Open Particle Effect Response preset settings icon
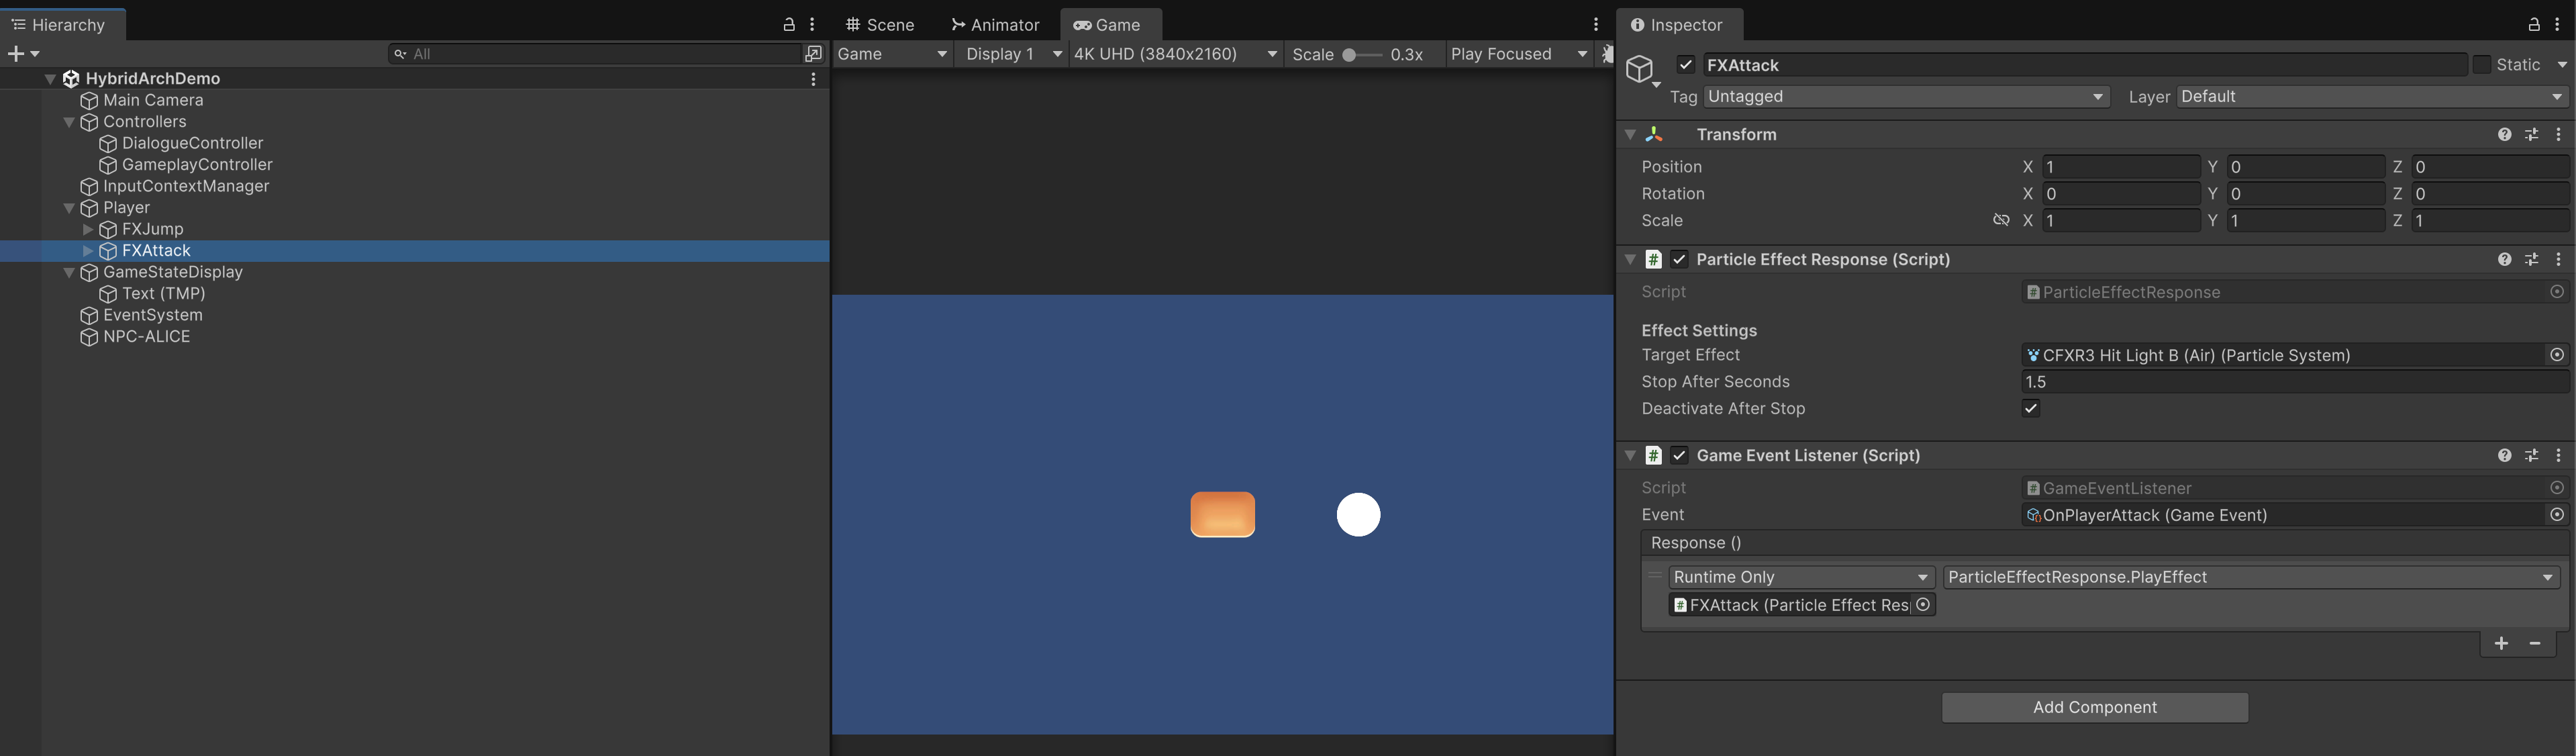The image size is (2576, 756). [x=2531, y=259]
